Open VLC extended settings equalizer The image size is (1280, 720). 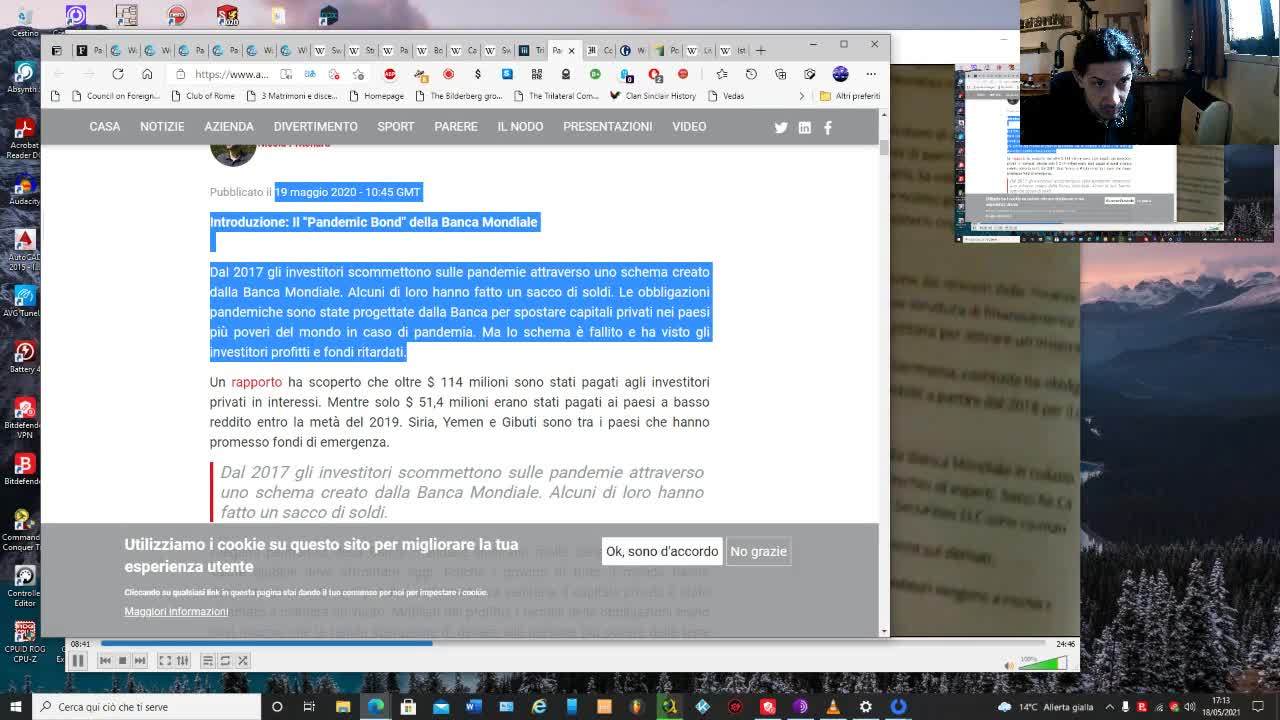[x=182, y=660]
